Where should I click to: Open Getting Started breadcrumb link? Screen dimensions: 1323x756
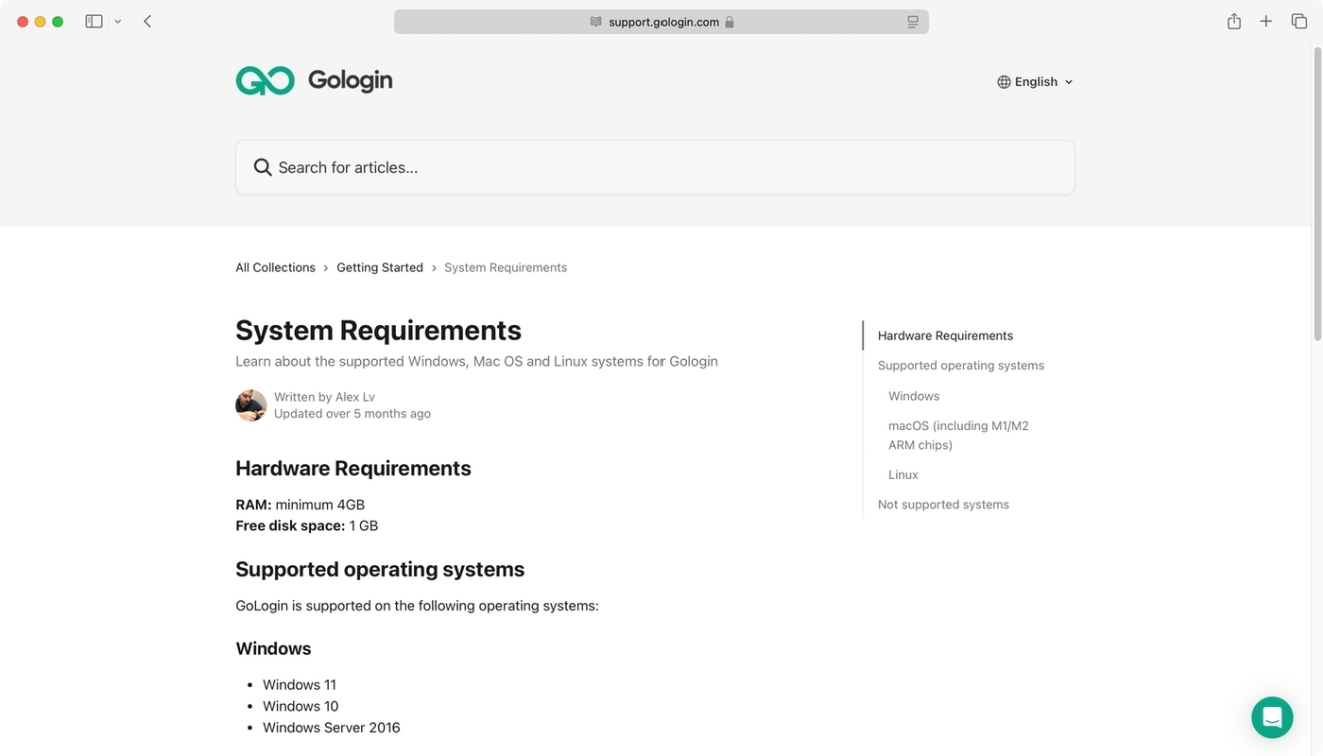[x=380, y=267]
